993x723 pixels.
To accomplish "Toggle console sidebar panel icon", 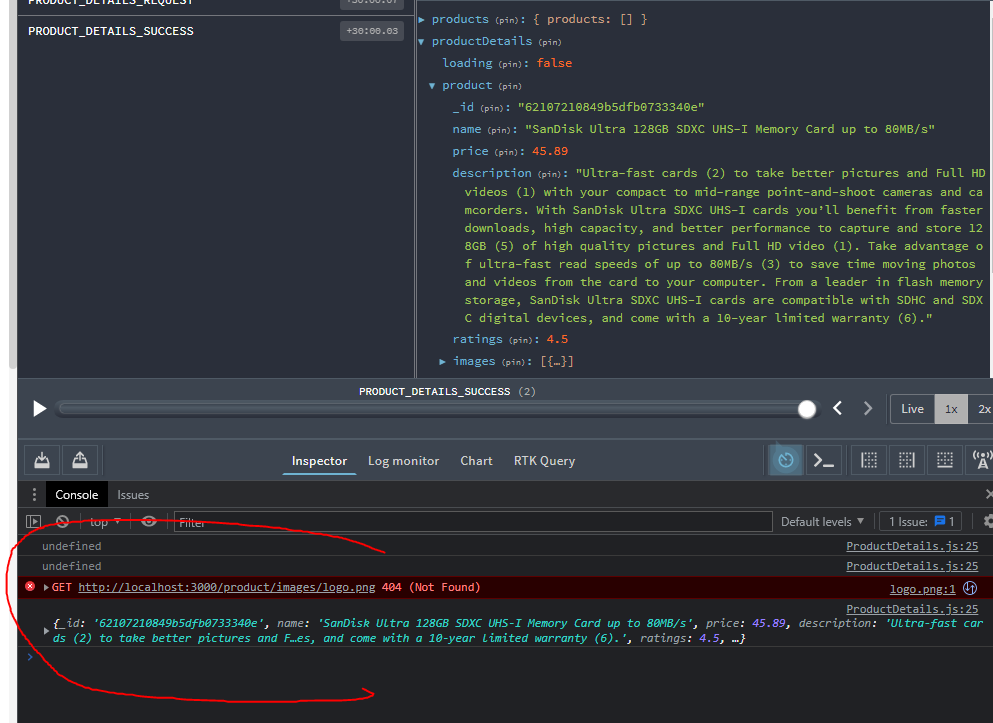I will (34, 522).
